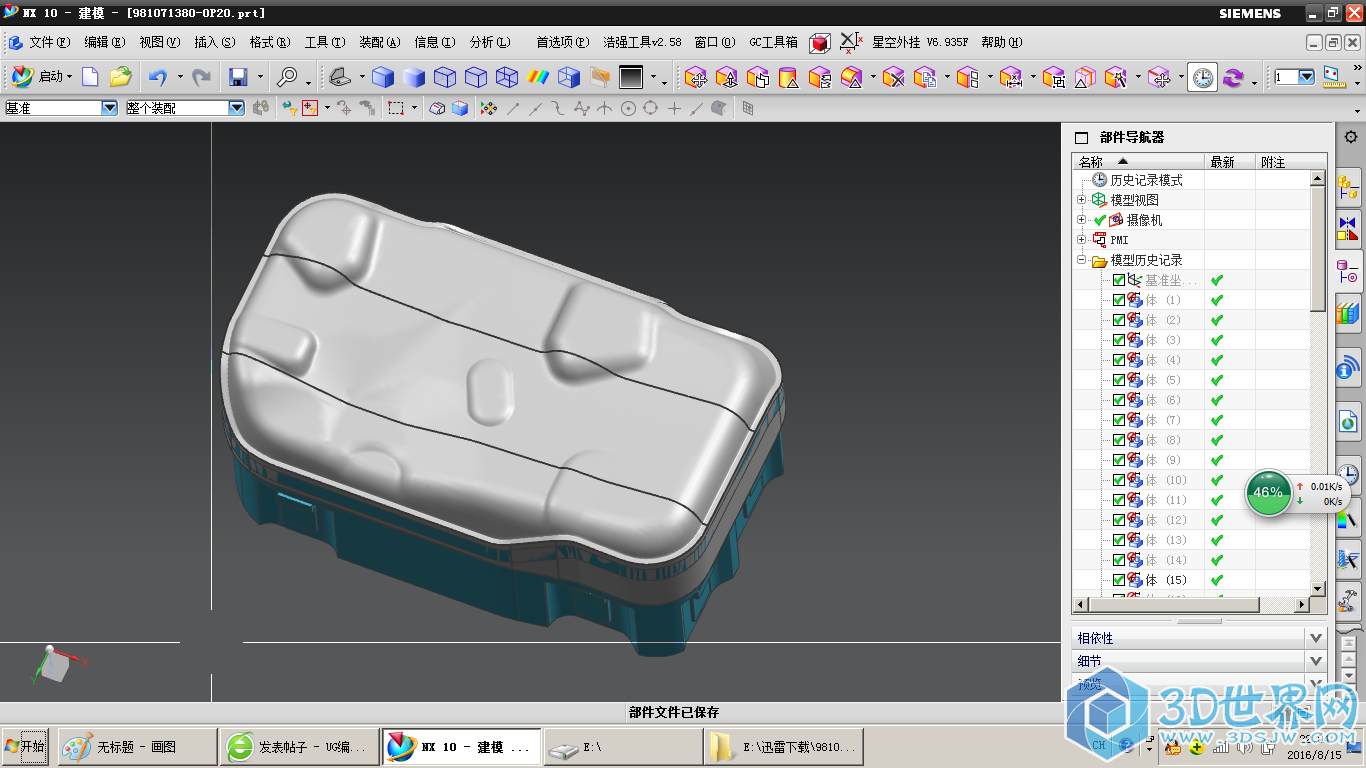Viewport: 1366px width, 768px height.
Task: Expand the 模型视图 tree node
Action: 1081,200
